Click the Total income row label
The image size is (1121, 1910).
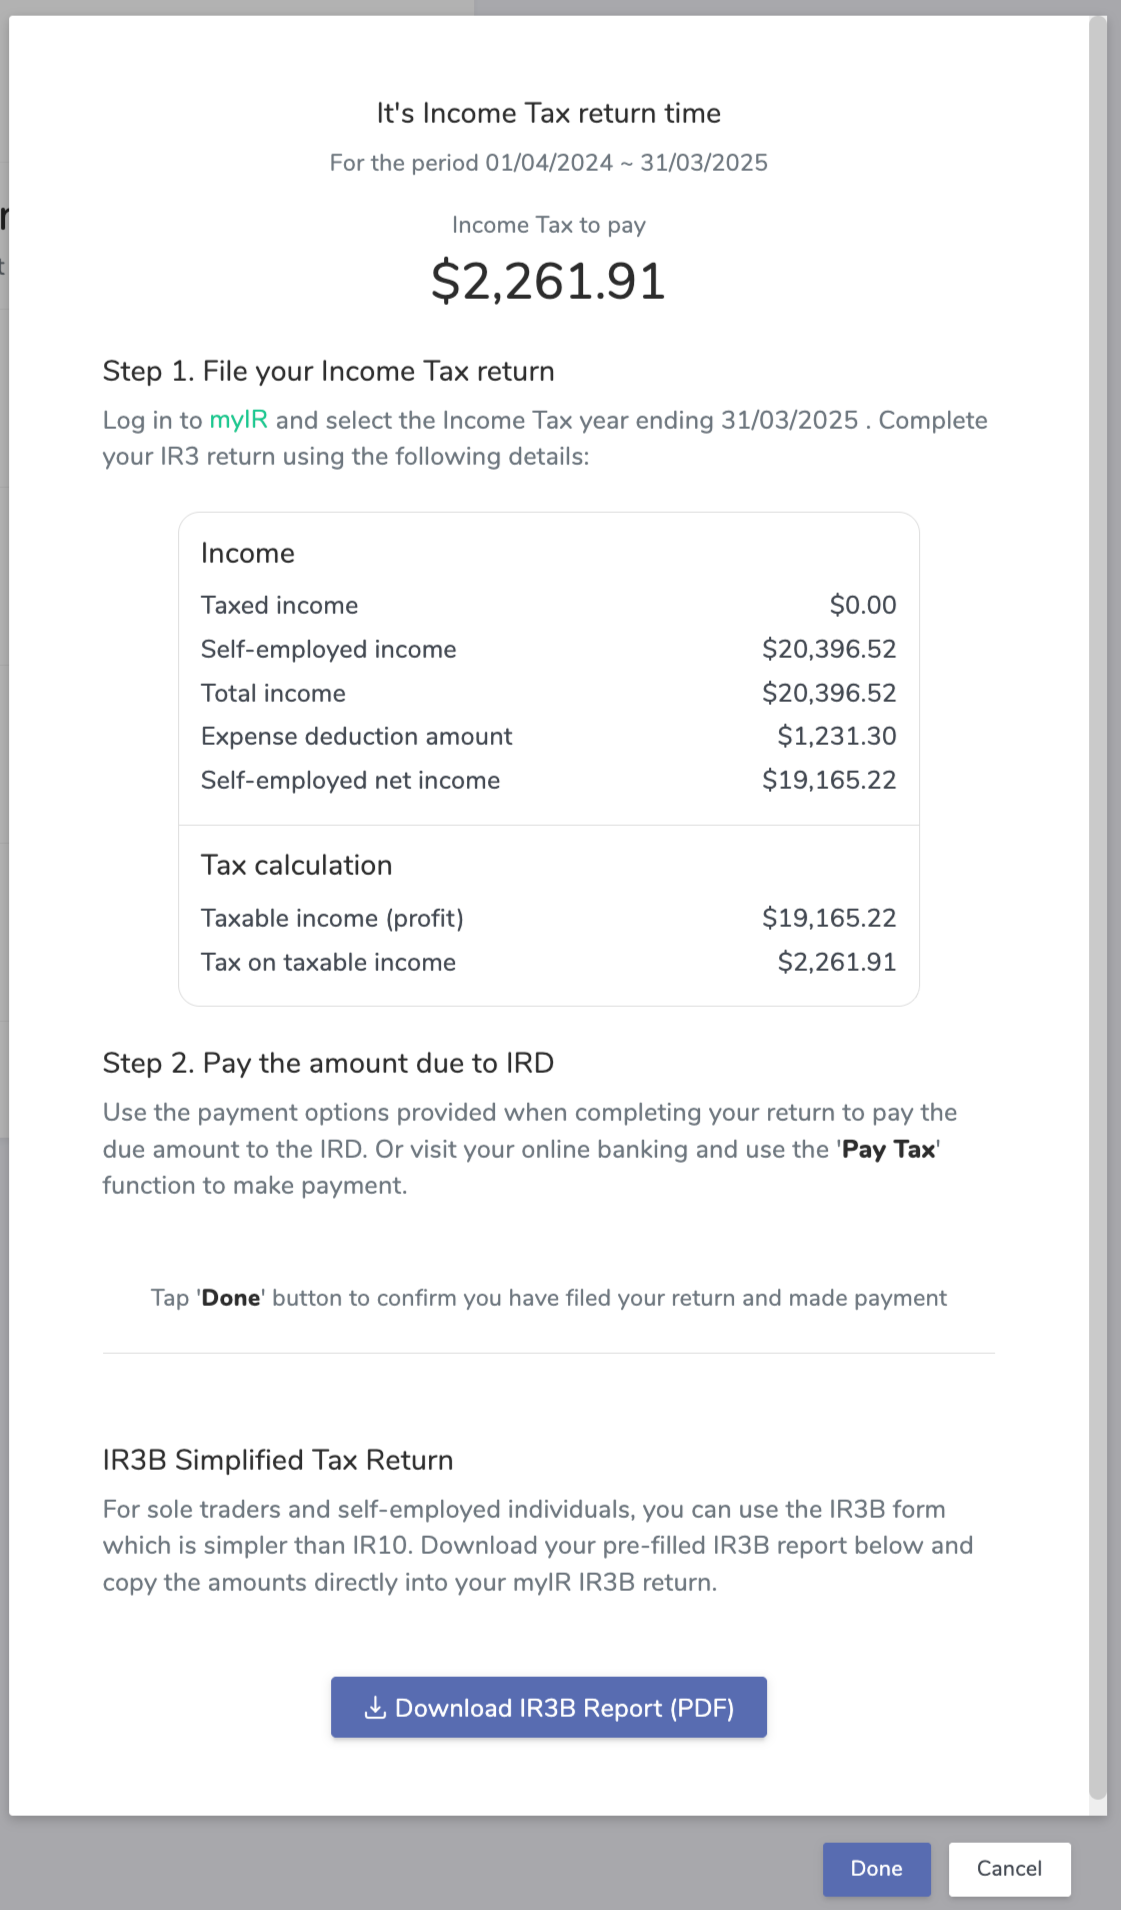pos(273,693)
